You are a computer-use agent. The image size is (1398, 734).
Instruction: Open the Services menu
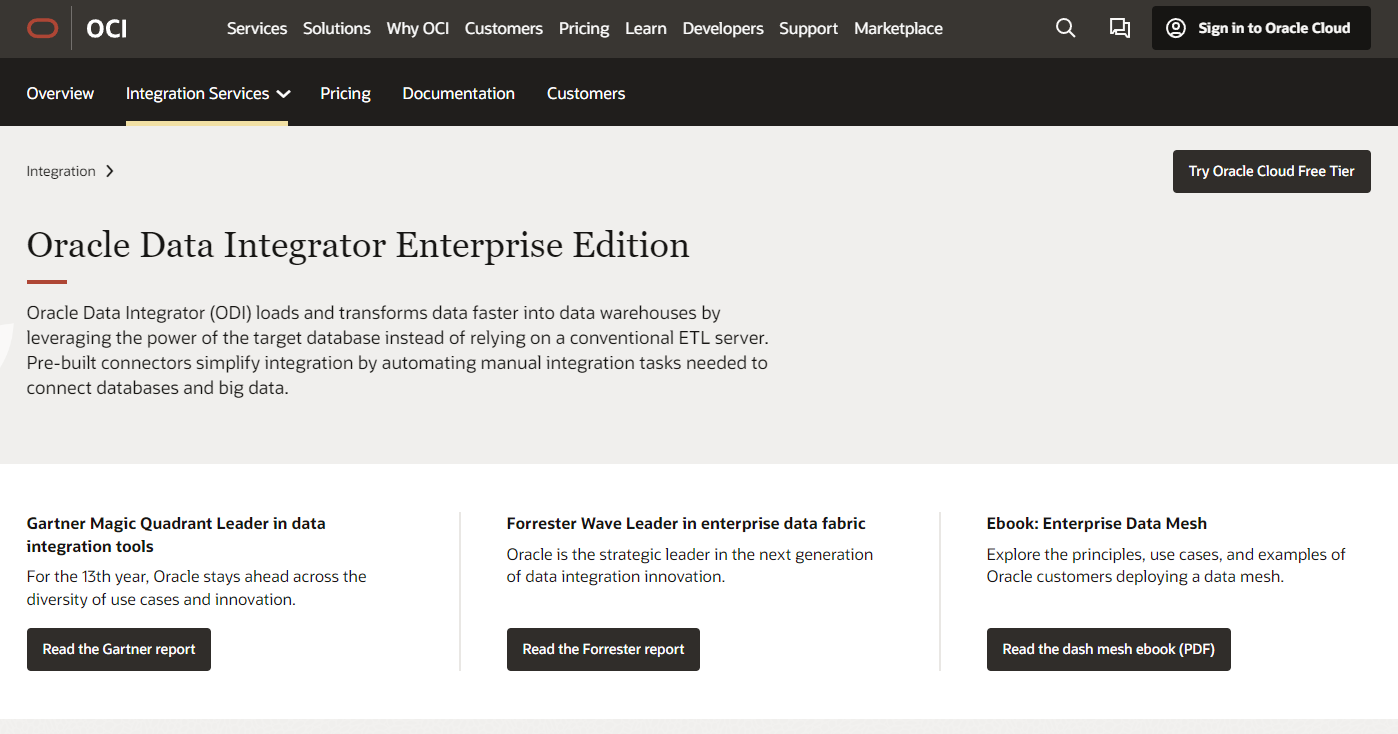(256, 28)
